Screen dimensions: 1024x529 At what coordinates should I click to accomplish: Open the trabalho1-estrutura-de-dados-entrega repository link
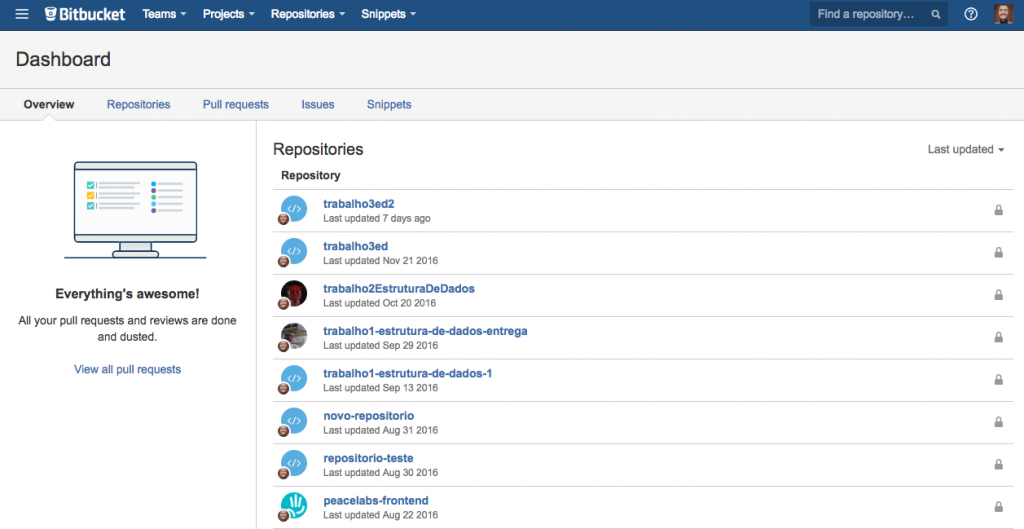click(425, 331)
